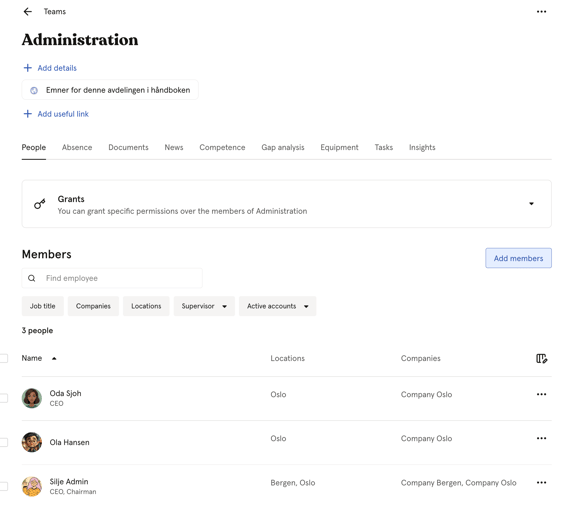The width and height of the screenshot is (576, 506).
Task: Click the Grants key icon
Action: 40,204
